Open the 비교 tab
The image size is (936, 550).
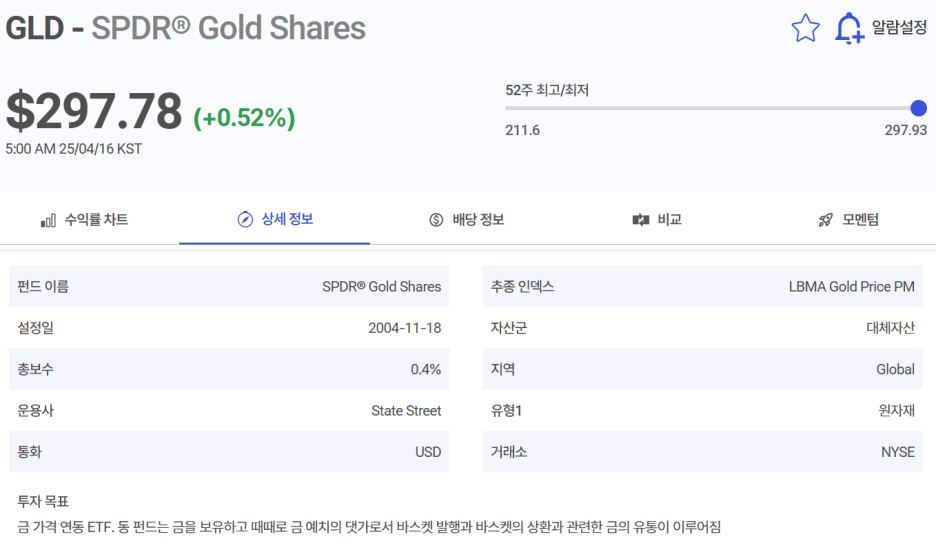point(657,220)
